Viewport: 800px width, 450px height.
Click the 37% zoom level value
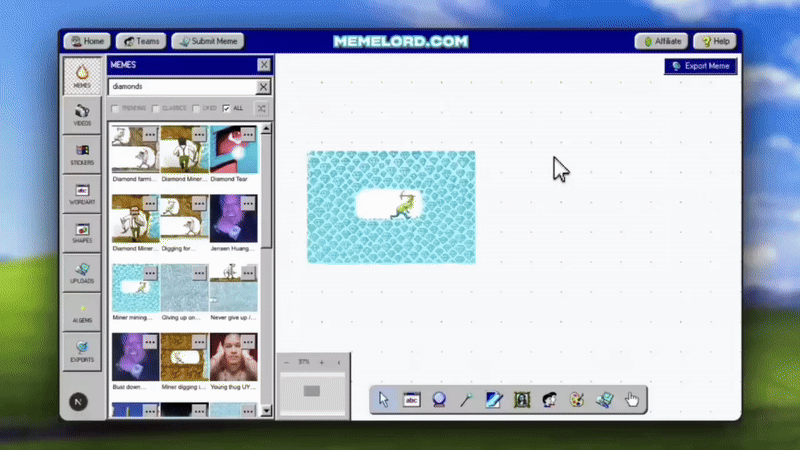pyautogui.click(x=304, y=362)
